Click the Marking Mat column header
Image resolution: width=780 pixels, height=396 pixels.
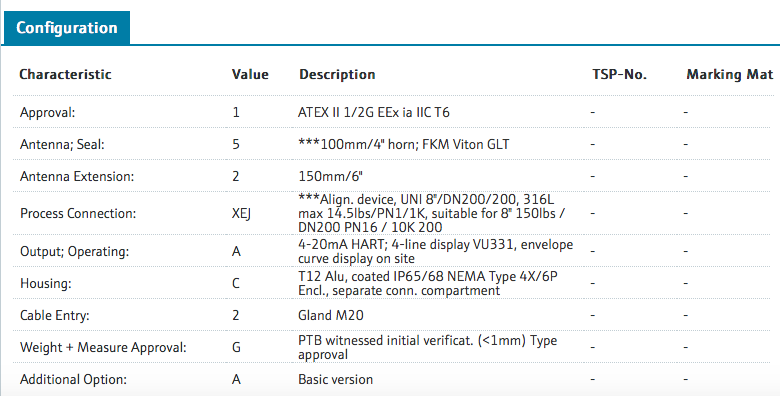pos(730,75)
